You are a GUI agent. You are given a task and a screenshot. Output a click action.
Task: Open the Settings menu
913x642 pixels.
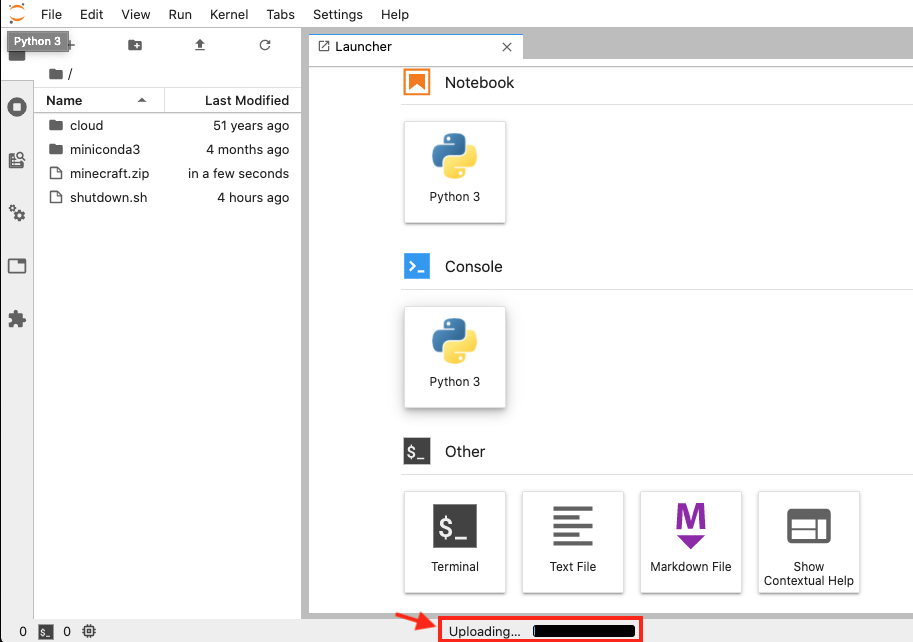click(x=337, y=15)
